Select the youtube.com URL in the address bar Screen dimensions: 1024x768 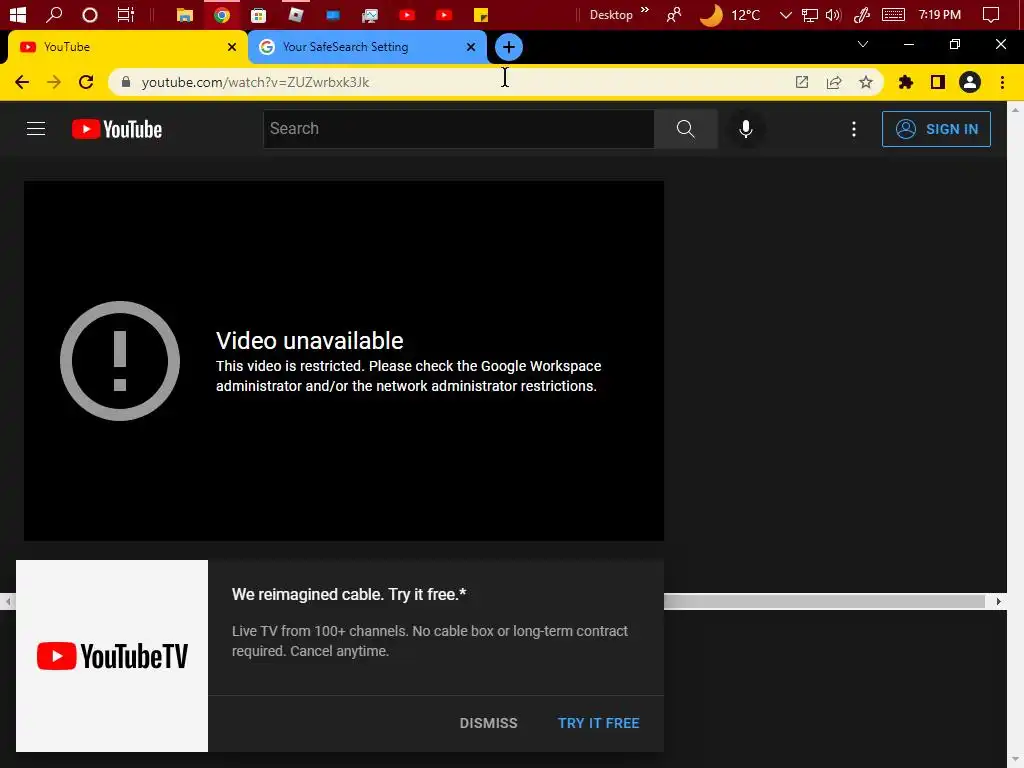(x=255, y=82)
